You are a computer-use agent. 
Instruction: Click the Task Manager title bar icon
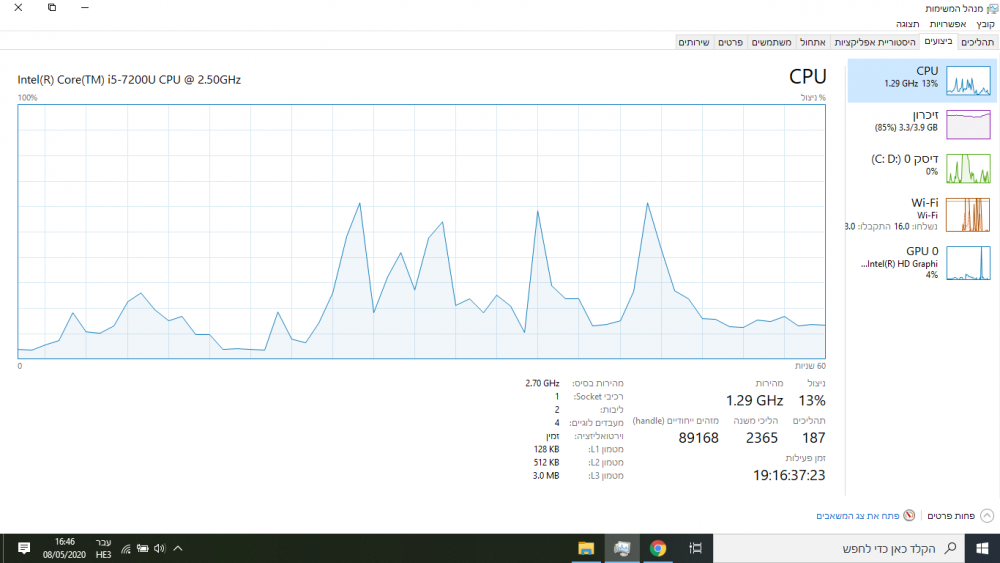tap(992, 8)
